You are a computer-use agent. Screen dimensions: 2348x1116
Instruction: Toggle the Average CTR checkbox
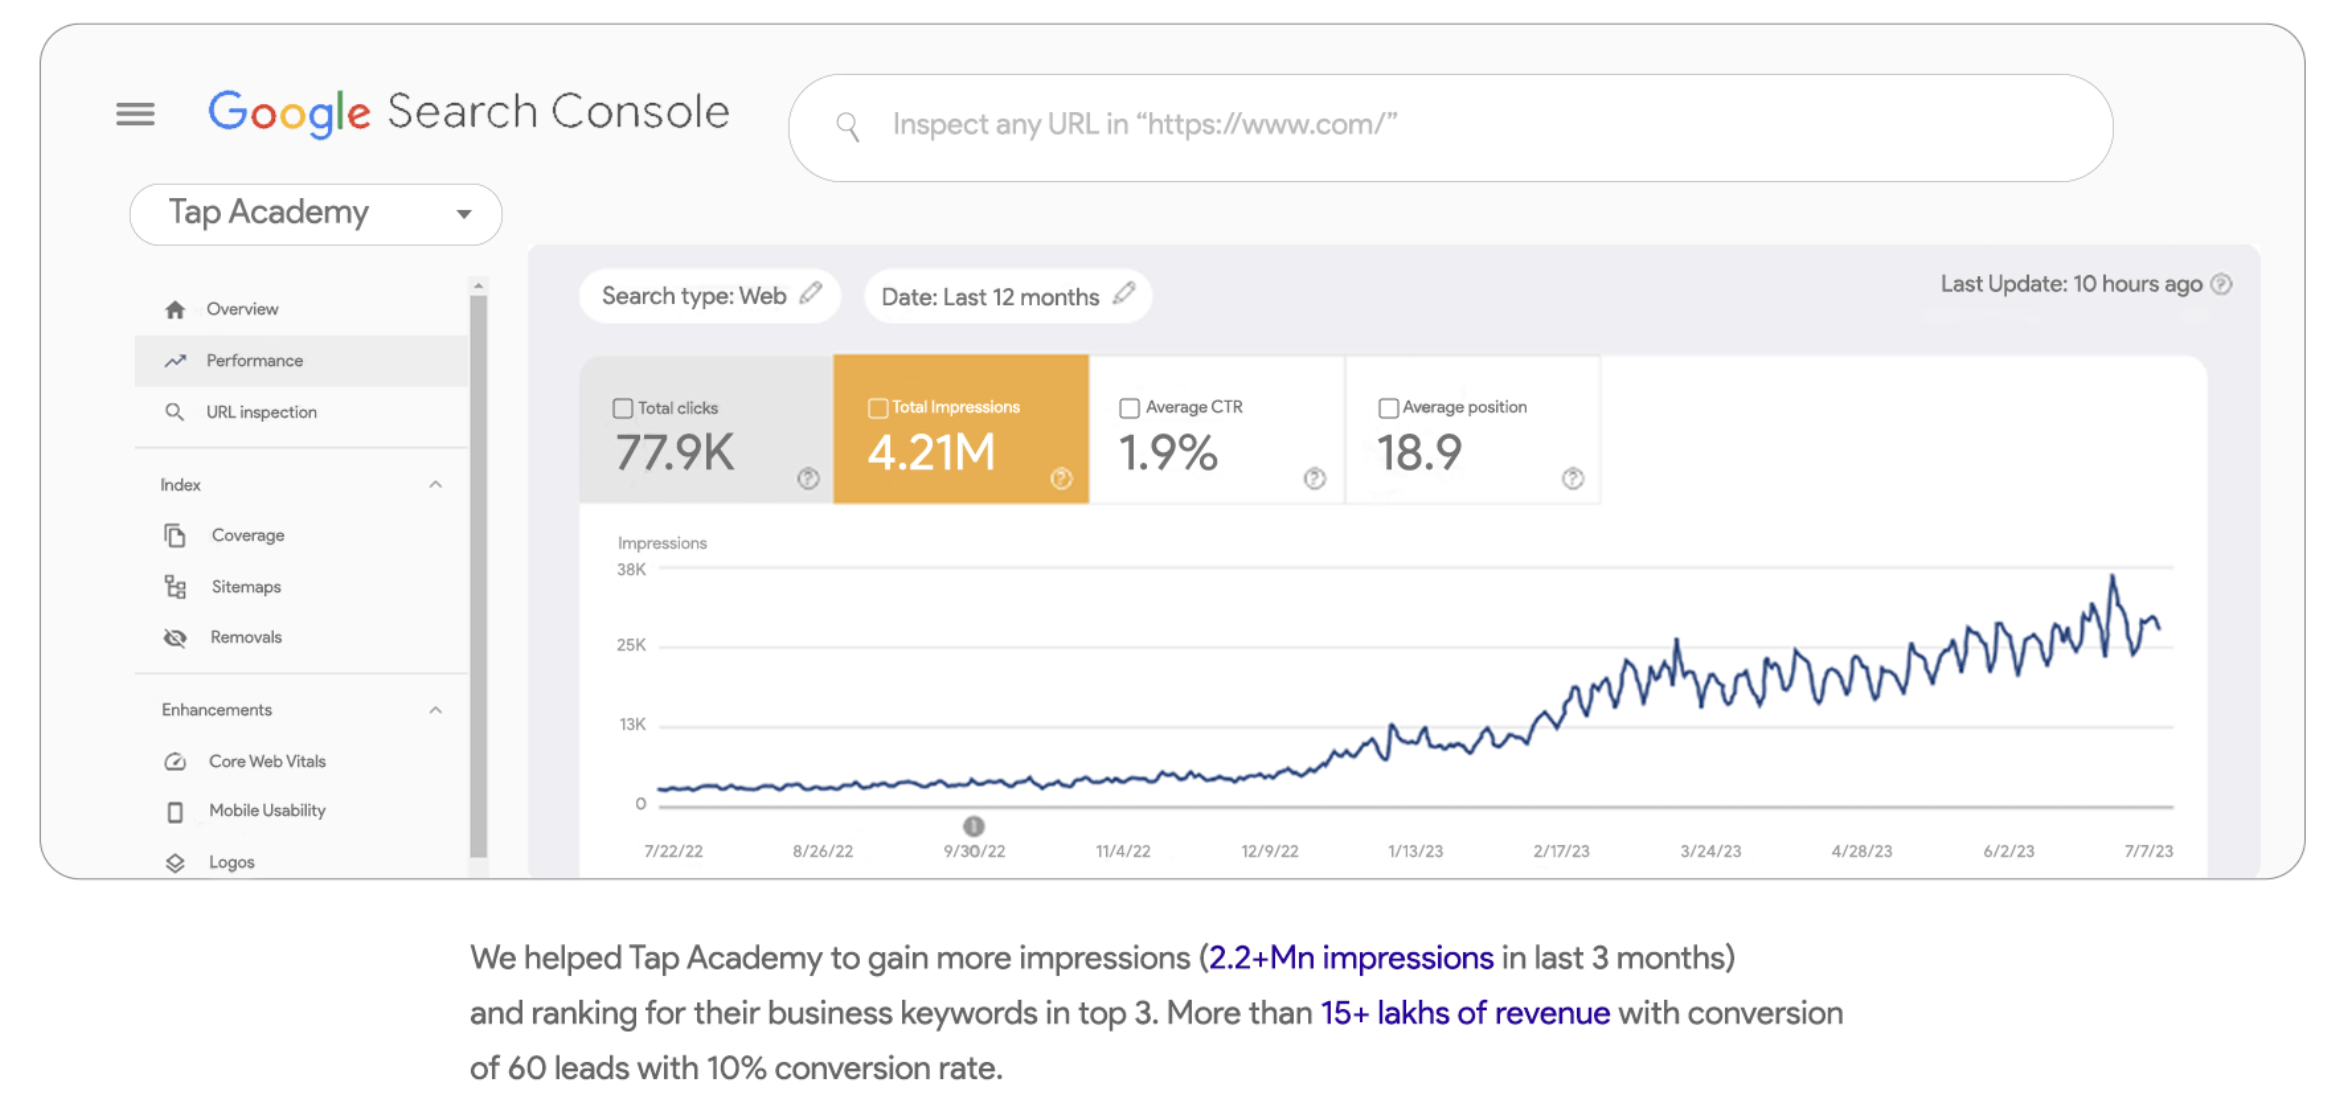[x=1130, y=408]
